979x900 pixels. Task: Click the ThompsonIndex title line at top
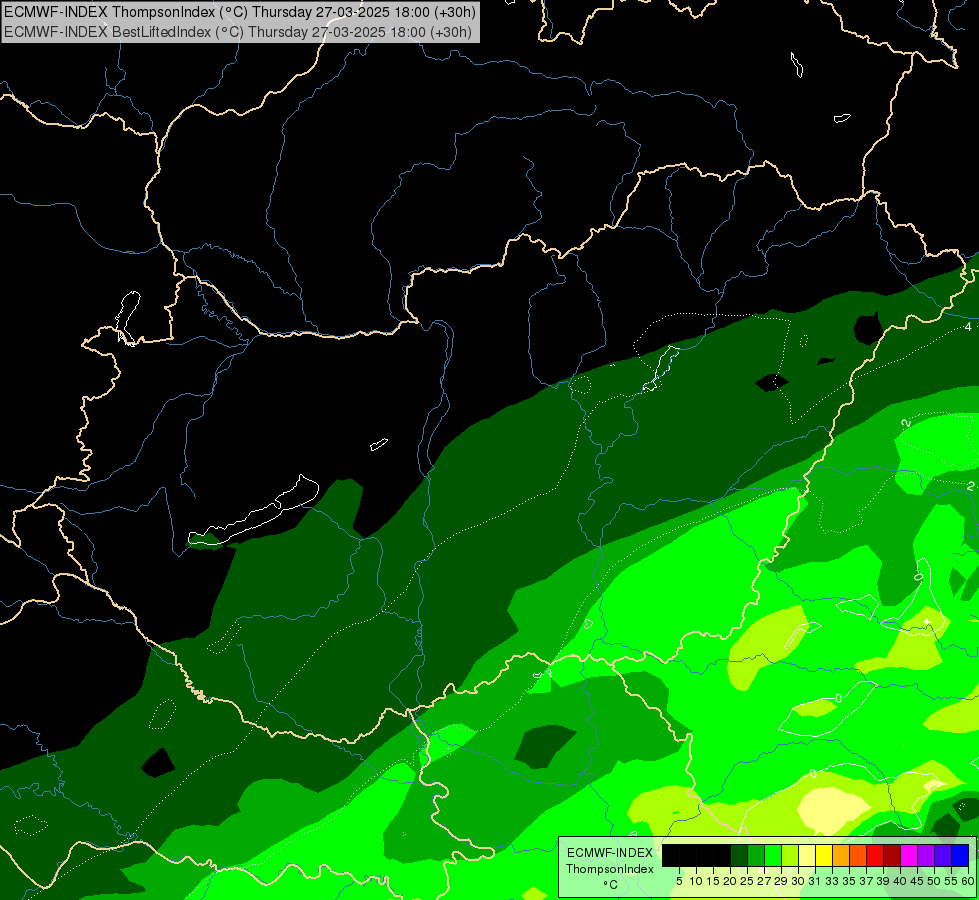pyautogui.click(x=240, y=12)
